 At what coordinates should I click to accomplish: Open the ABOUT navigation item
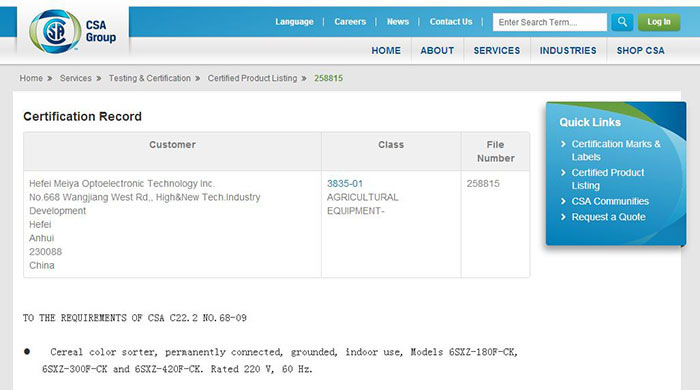pyautogui.click(x=437, y=50)
